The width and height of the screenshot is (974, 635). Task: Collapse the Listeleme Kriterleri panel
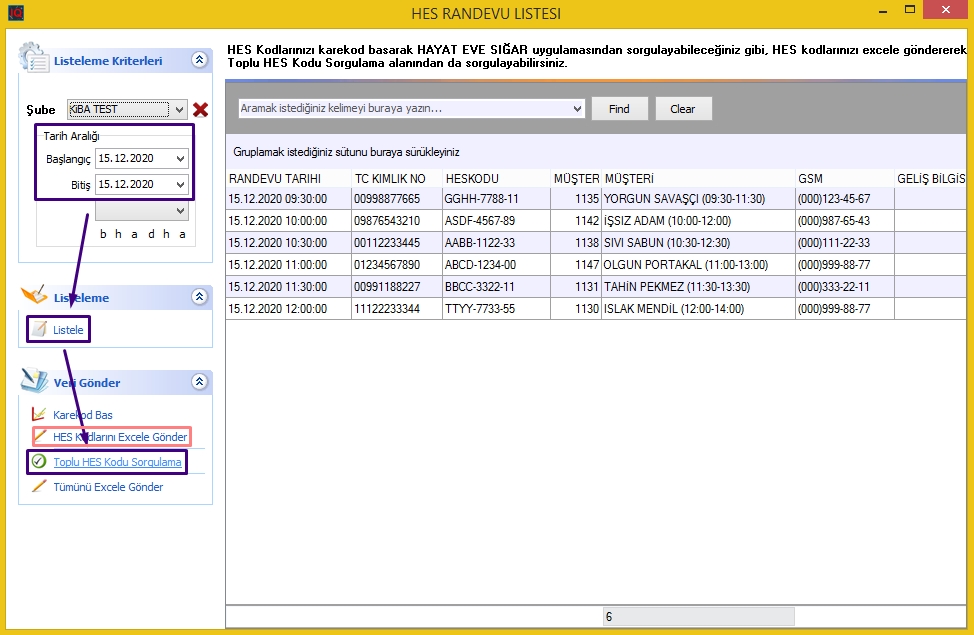coord(199,60)
